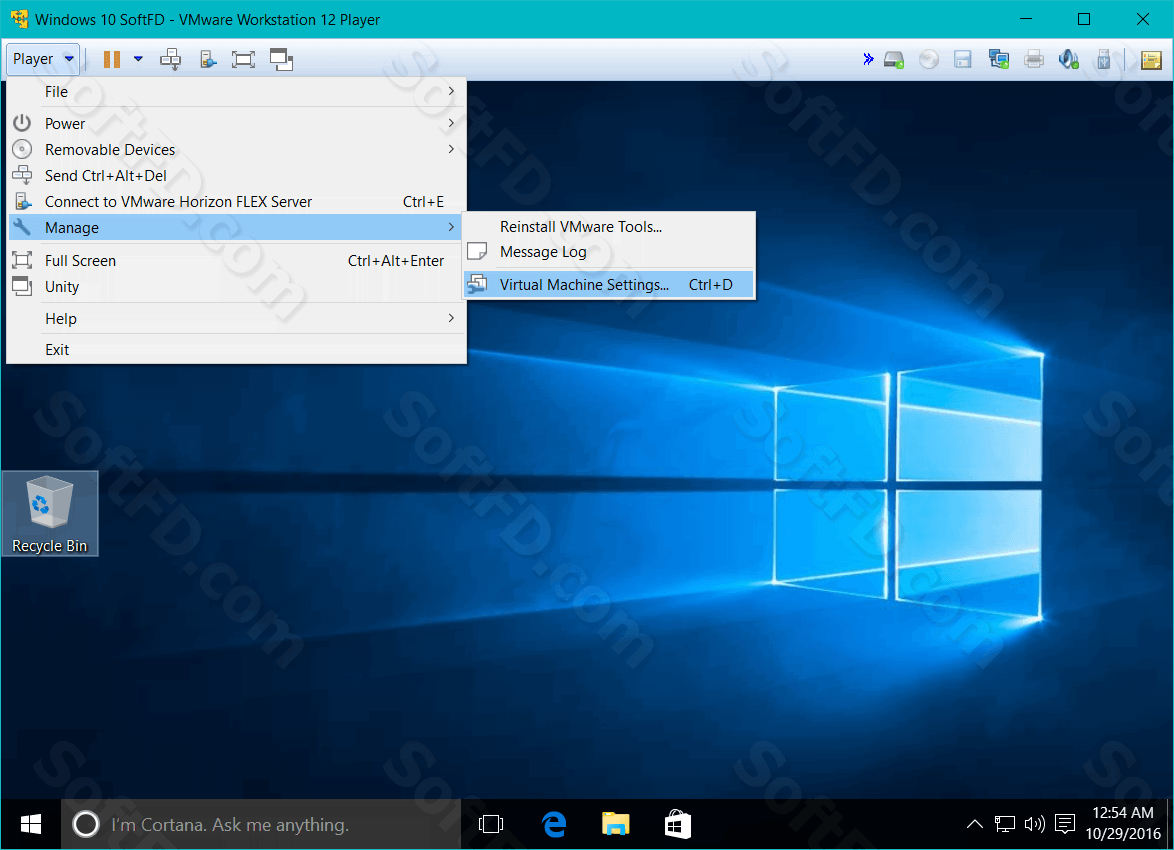Click the toolbar Send Ctrl+Alt+Del icon
Screen dimensions: 1174x850
click(171, 59)
